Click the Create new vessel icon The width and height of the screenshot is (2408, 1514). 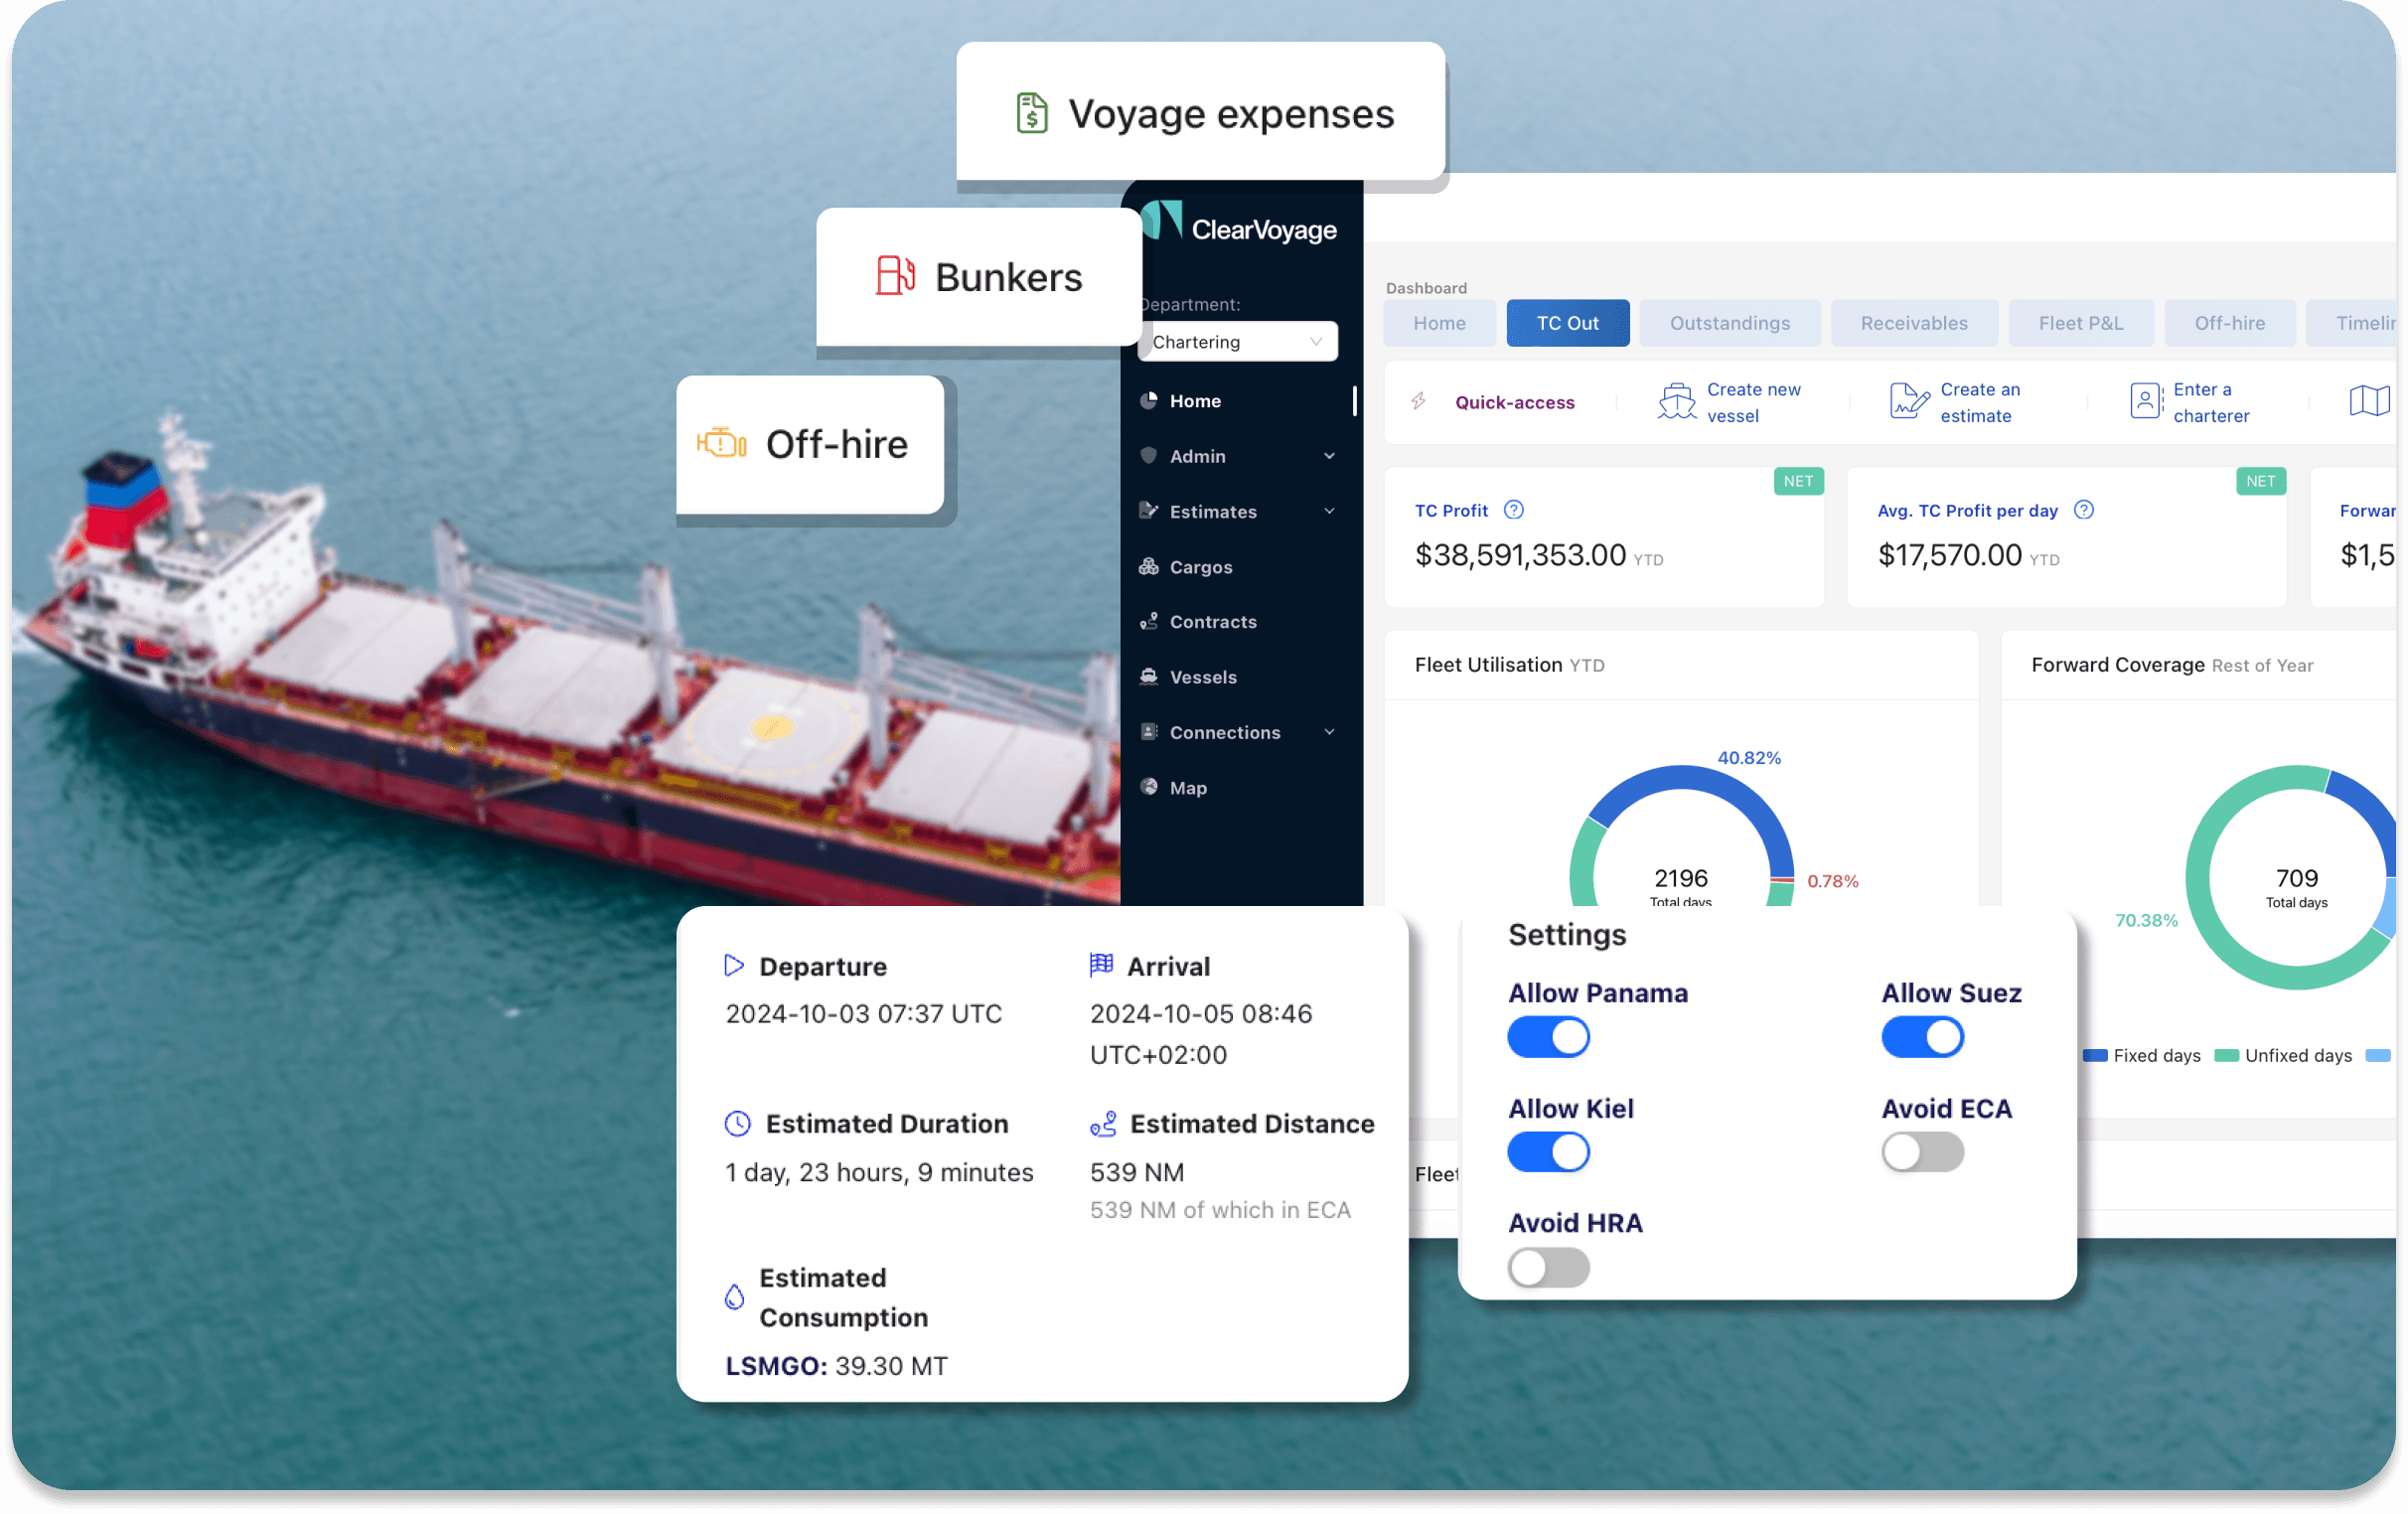pyautogui.click(x=1676, y=401)
